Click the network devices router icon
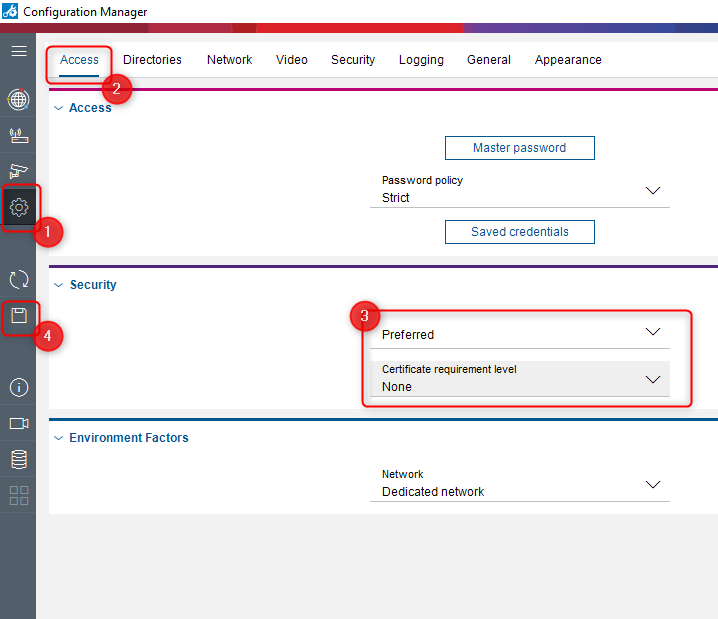Image resolution: width=718 pixels, height=619 pixels. click(18, 135)
